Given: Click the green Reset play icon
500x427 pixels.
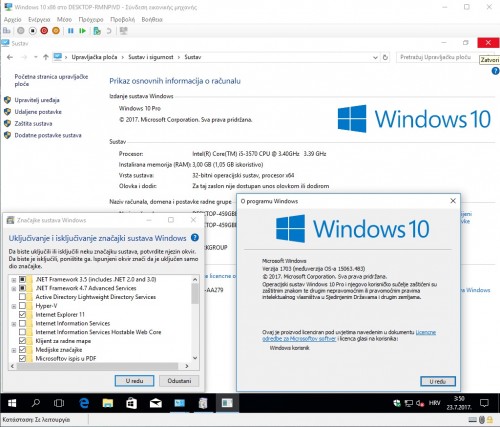Looking at the screenshot, I should click(82, 31).
